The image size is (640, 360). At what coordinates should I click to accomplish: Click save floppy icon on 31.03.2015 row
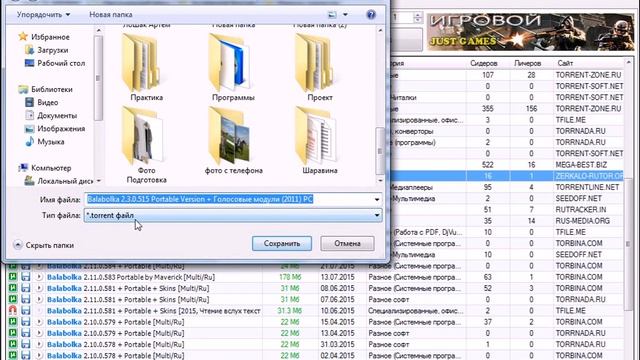(26, 344)
